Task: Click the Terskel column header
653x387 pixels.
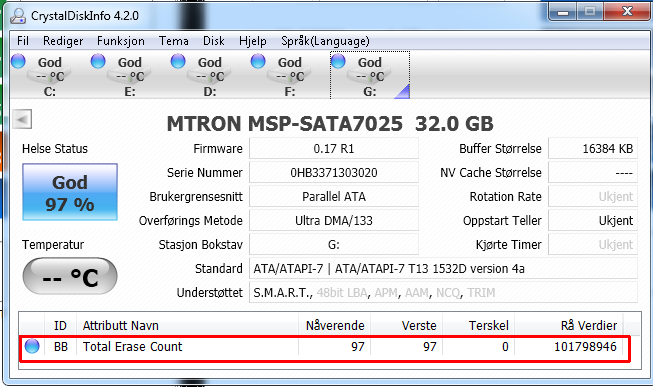Action: pos(479,325)
